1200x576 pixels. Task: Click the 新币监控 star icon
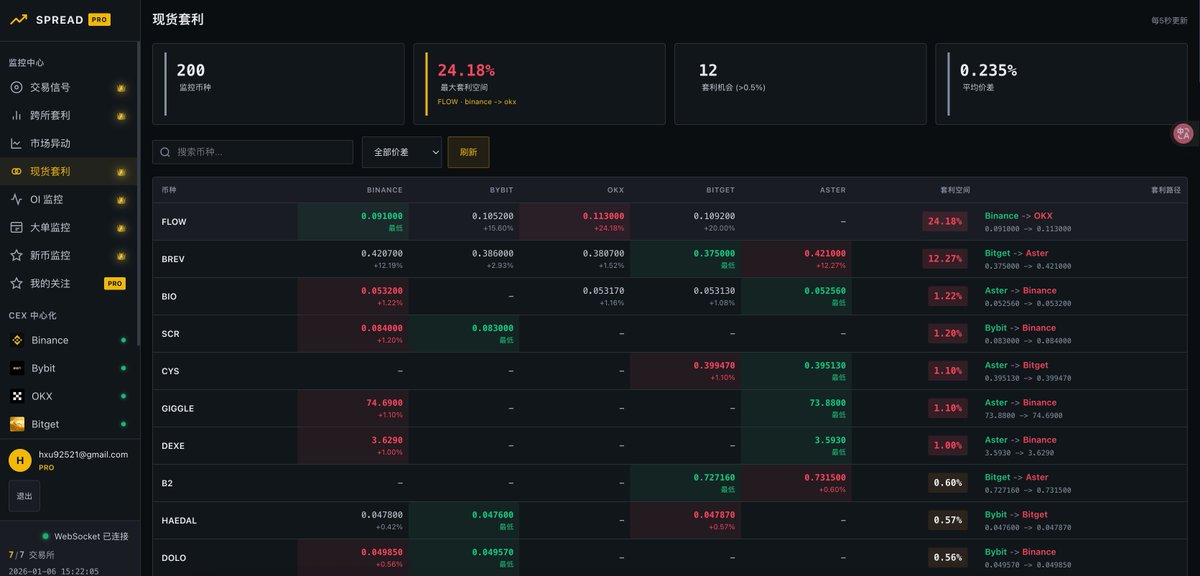click(16, 255)
